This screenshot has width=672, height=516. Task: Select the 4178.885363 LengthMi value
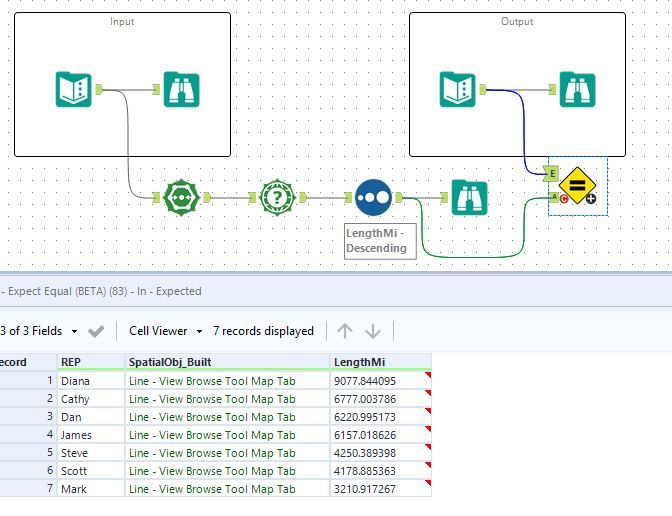tap(381, 471)
